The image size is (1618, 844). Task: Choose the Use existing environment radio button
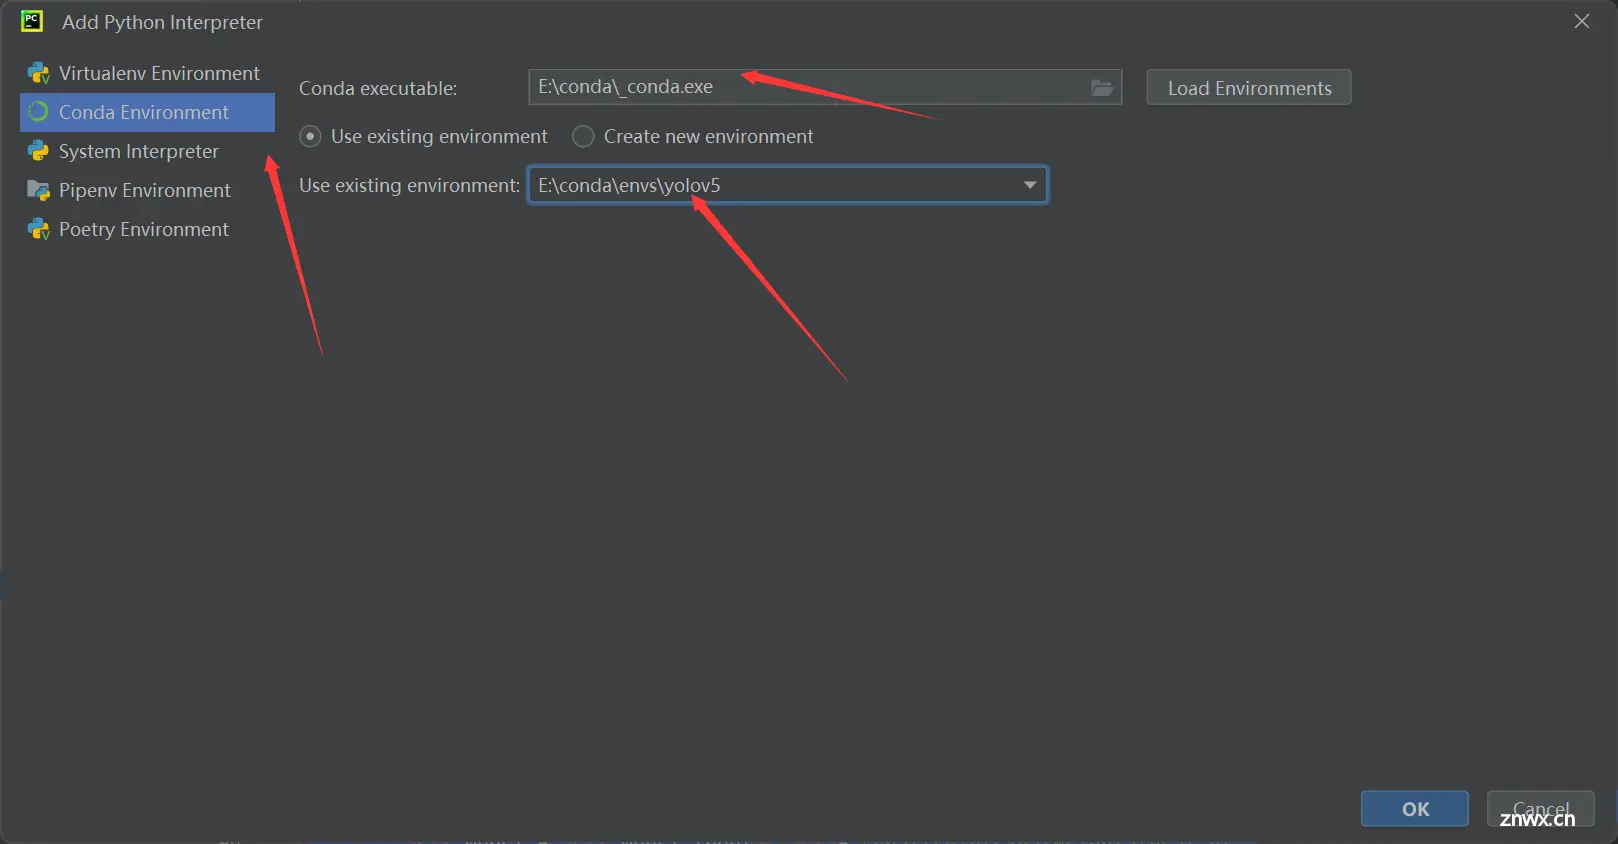click(310, 136)
